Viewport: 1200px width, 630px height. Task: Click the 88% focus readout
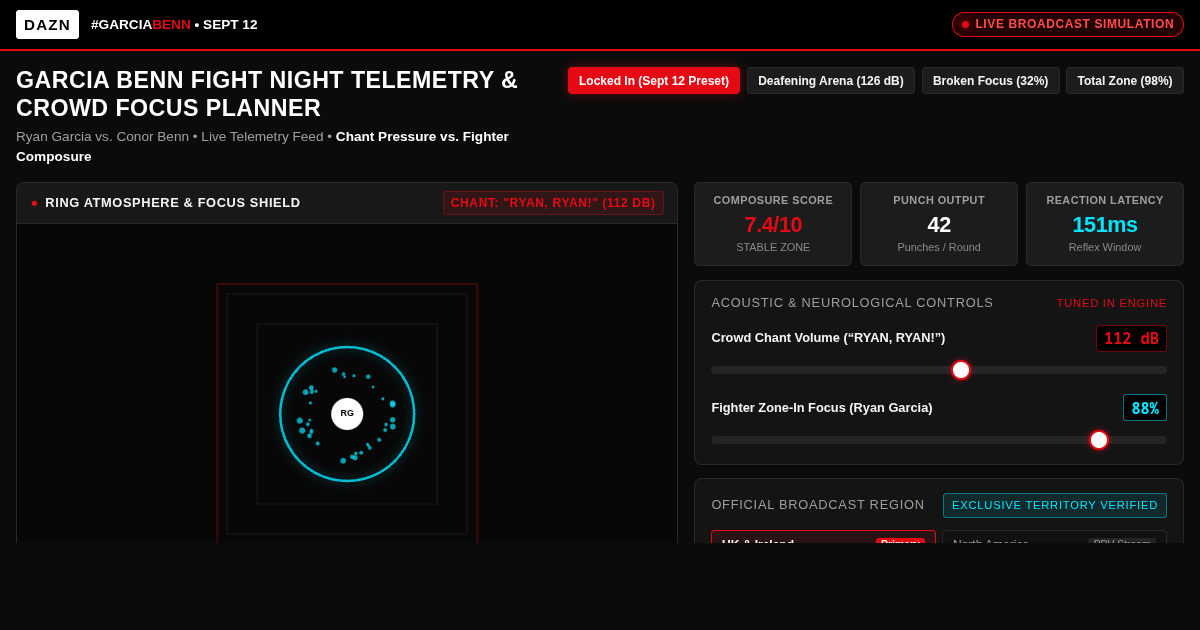(1145, 408)
